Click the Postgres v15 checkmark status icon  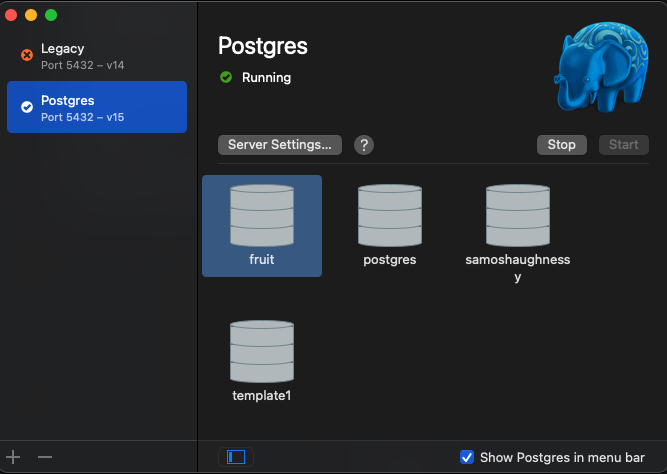pos(27,107)
